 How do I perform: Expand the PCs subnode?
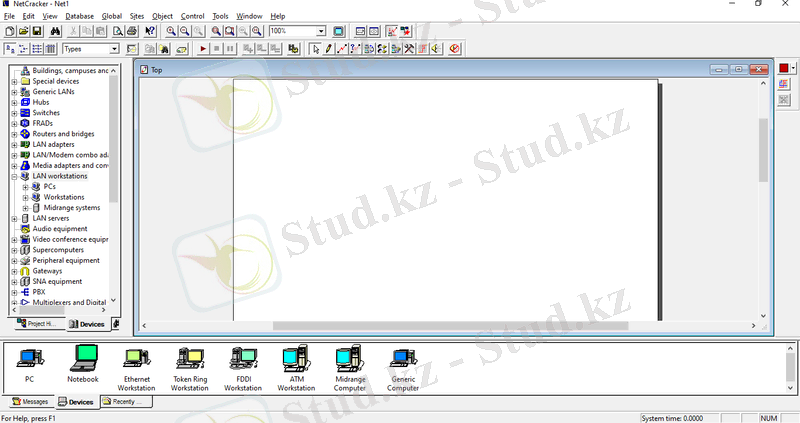pyautogui.click(x=25, y=187)
